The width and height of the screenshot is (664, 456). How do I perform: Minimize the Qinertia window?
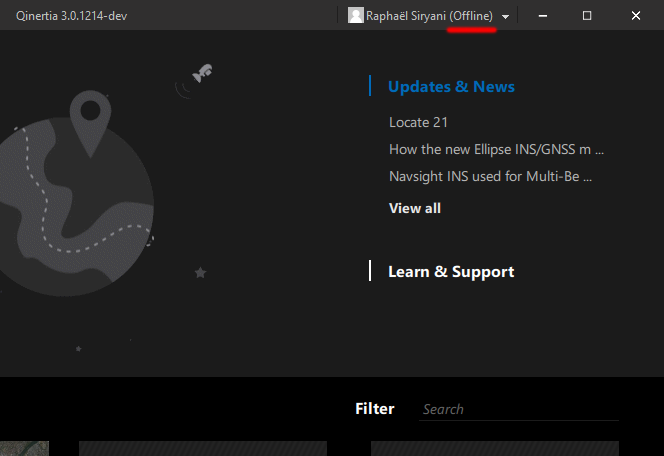pyautogui.click(x=541, y=15)
